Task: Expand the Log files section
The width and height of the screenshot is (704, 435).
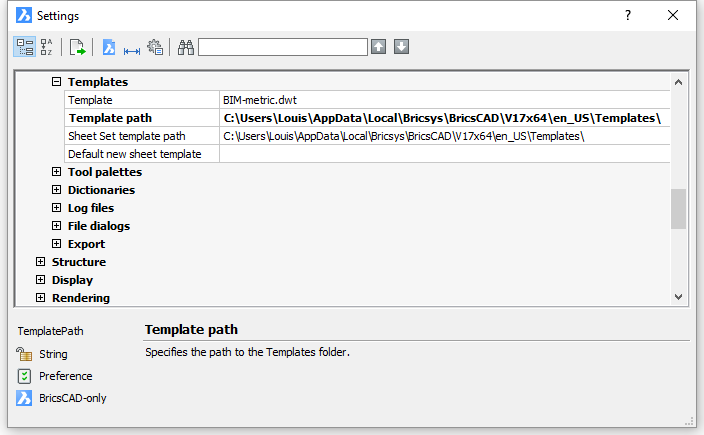Action: pyautogui.click(x=56, y=207)
